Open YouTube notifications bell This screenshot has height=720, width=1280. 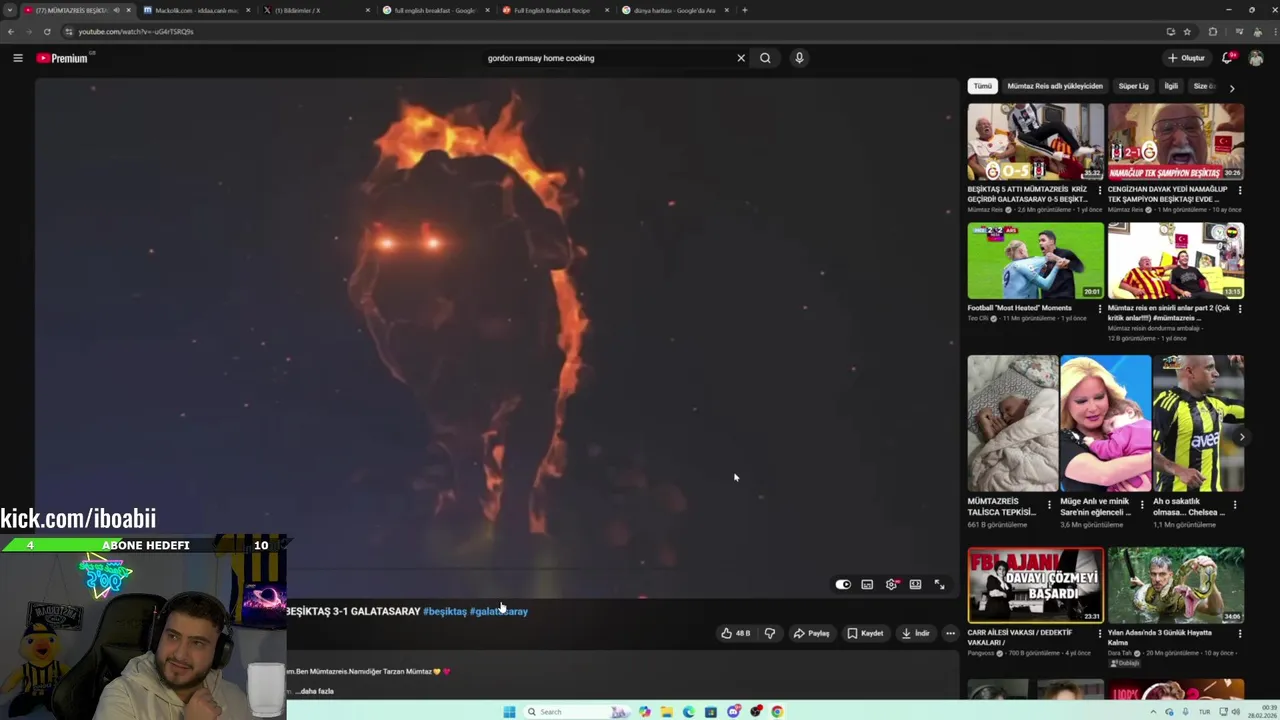[x=1227, y=58]
